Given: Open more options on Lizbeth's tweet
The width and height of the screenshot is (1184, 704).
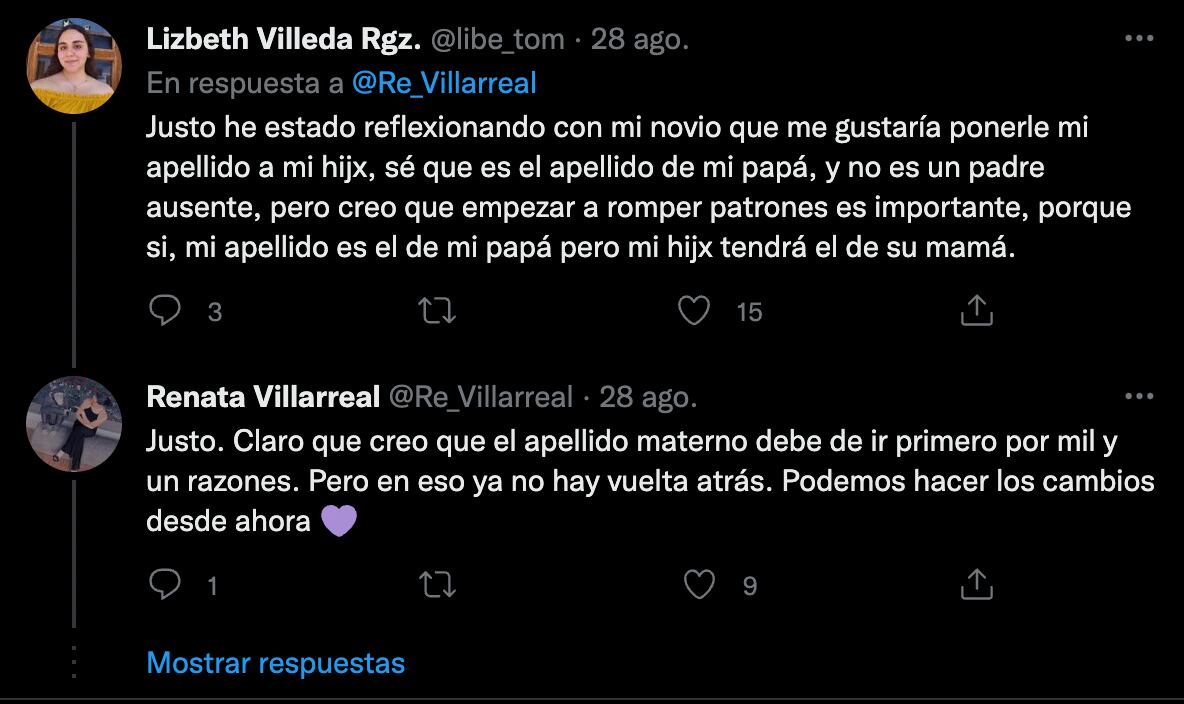Looking at the screenshot, I should pos(1139,39).
